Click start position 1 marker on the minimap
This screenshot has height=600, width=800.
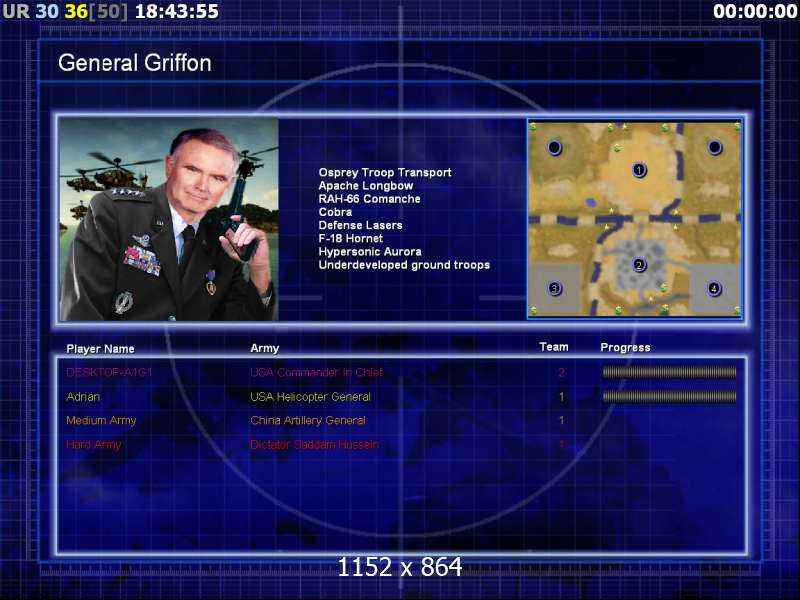tap(639, 170)
